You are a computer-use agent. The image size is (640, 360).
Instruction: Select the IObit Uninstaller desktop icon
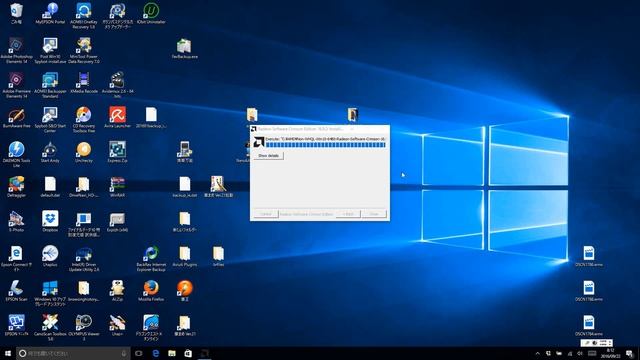click(151, 13)
